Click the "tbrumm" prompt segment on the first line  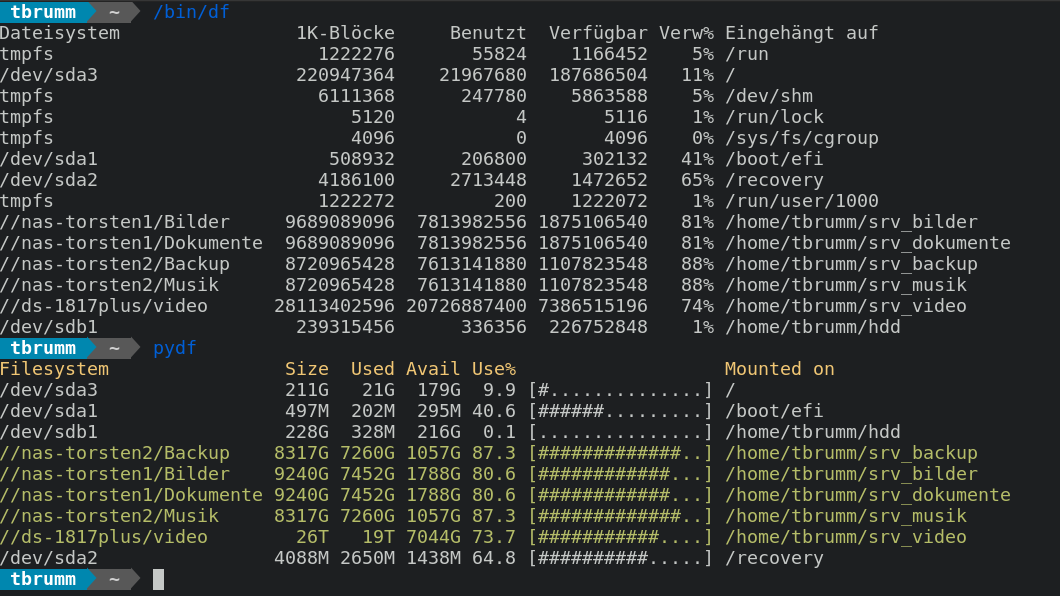(43, 12)
